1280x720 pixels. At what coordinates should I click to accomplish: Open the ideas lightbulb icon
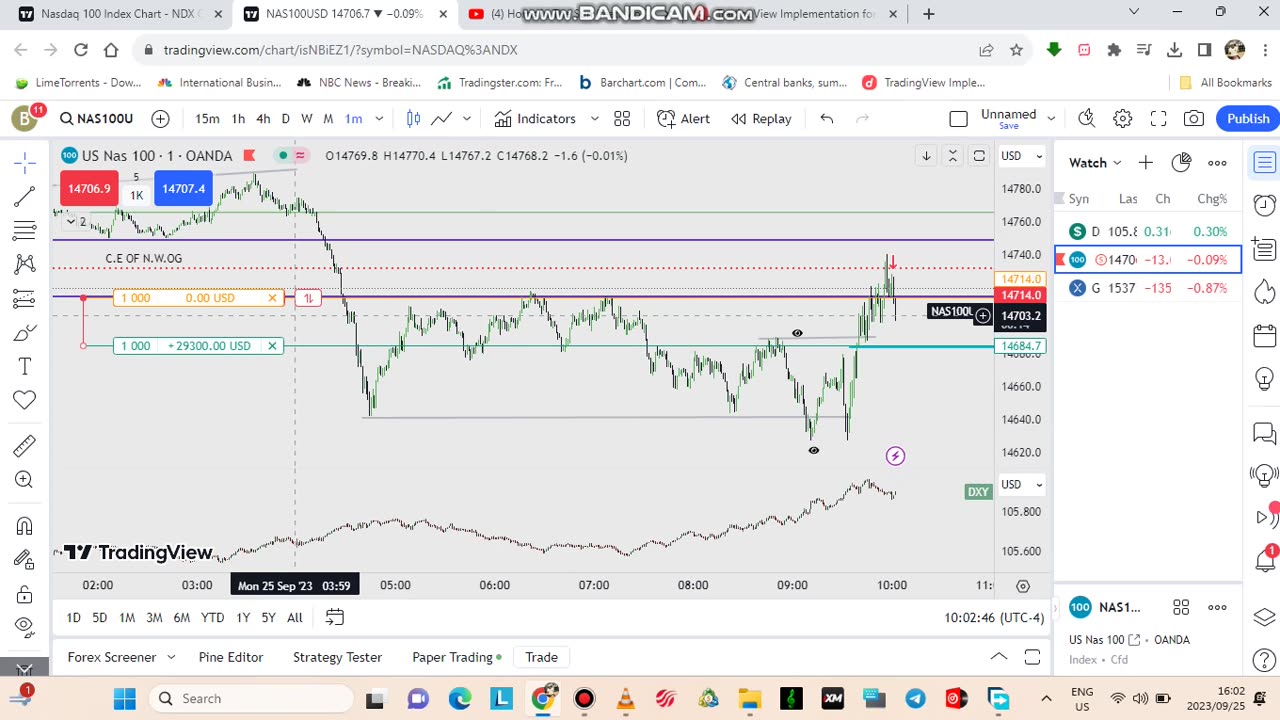(x=1264, y=379)
